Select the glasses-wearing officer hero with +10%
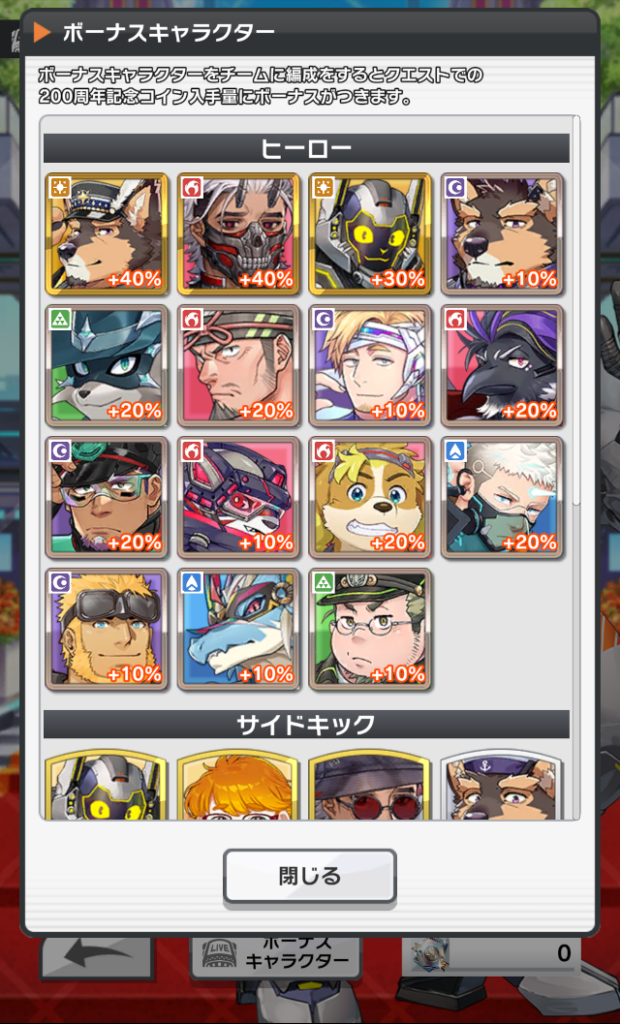Screen dimensions: 620x1024 [x=370, y=630]
